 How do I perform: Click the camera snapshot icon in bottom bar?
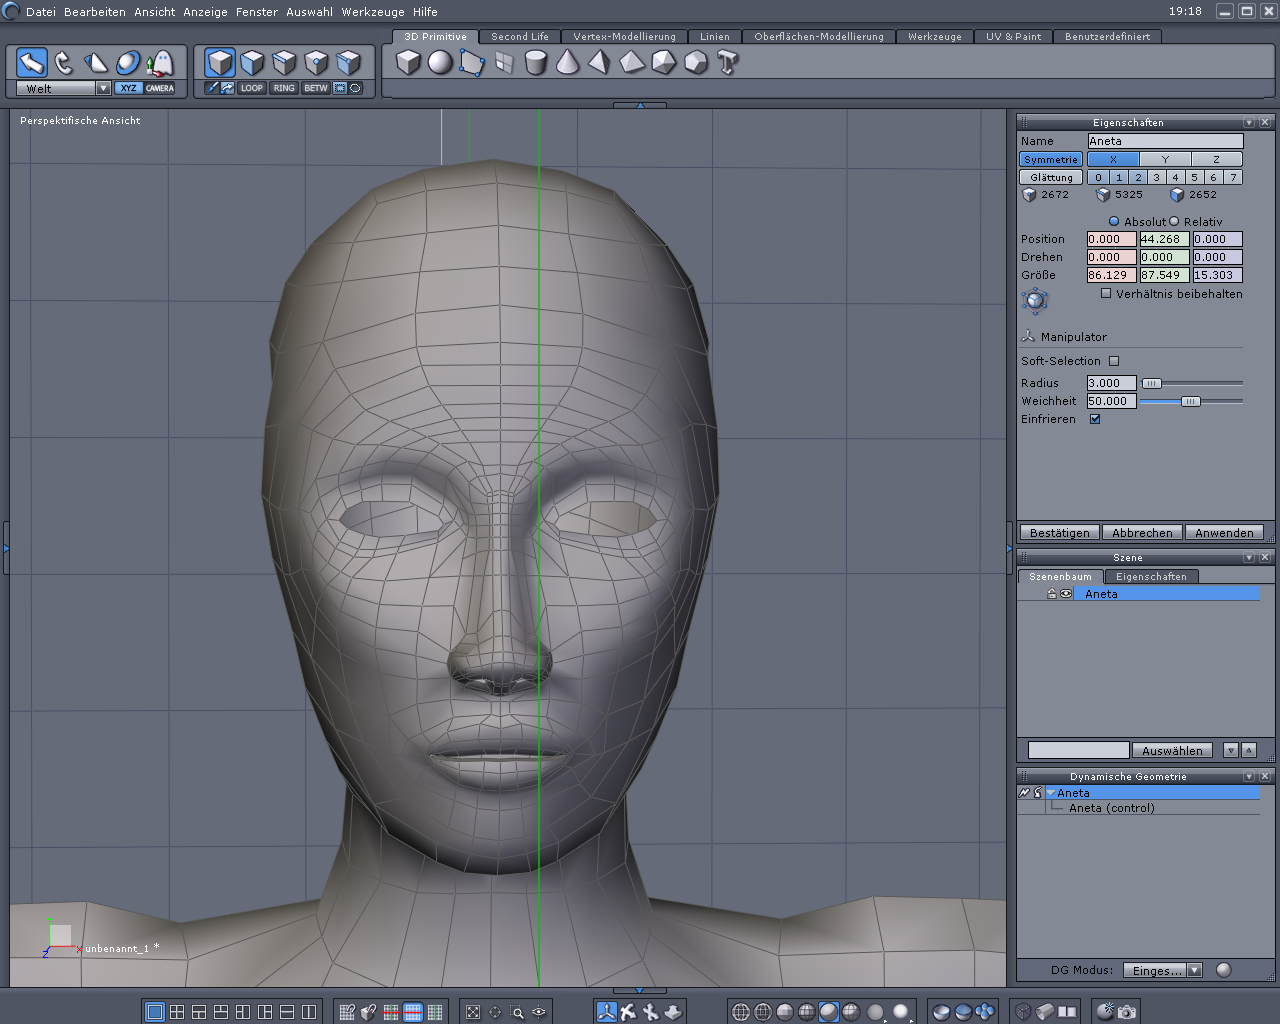click(1127, 1012)
